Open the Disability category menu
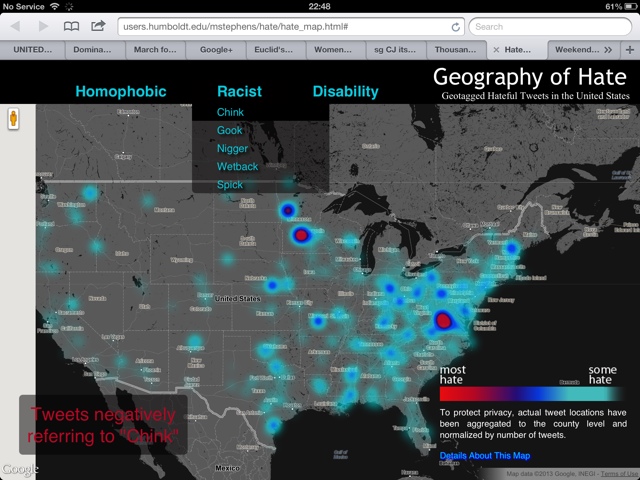 pos(345,91)
